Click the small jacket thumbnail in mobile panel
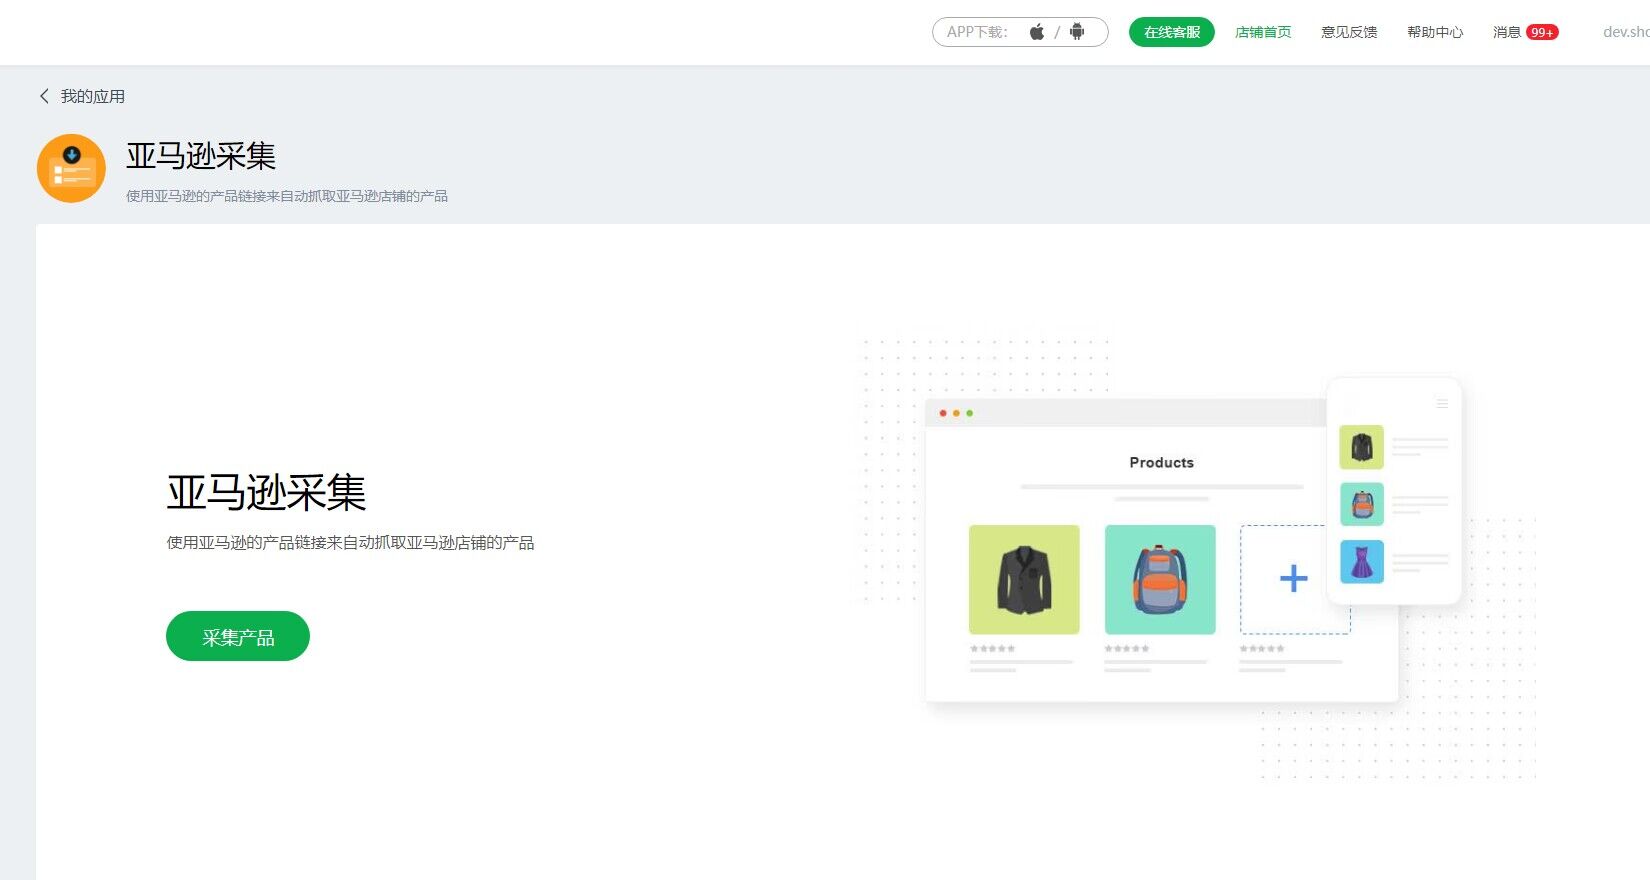 1362,447
